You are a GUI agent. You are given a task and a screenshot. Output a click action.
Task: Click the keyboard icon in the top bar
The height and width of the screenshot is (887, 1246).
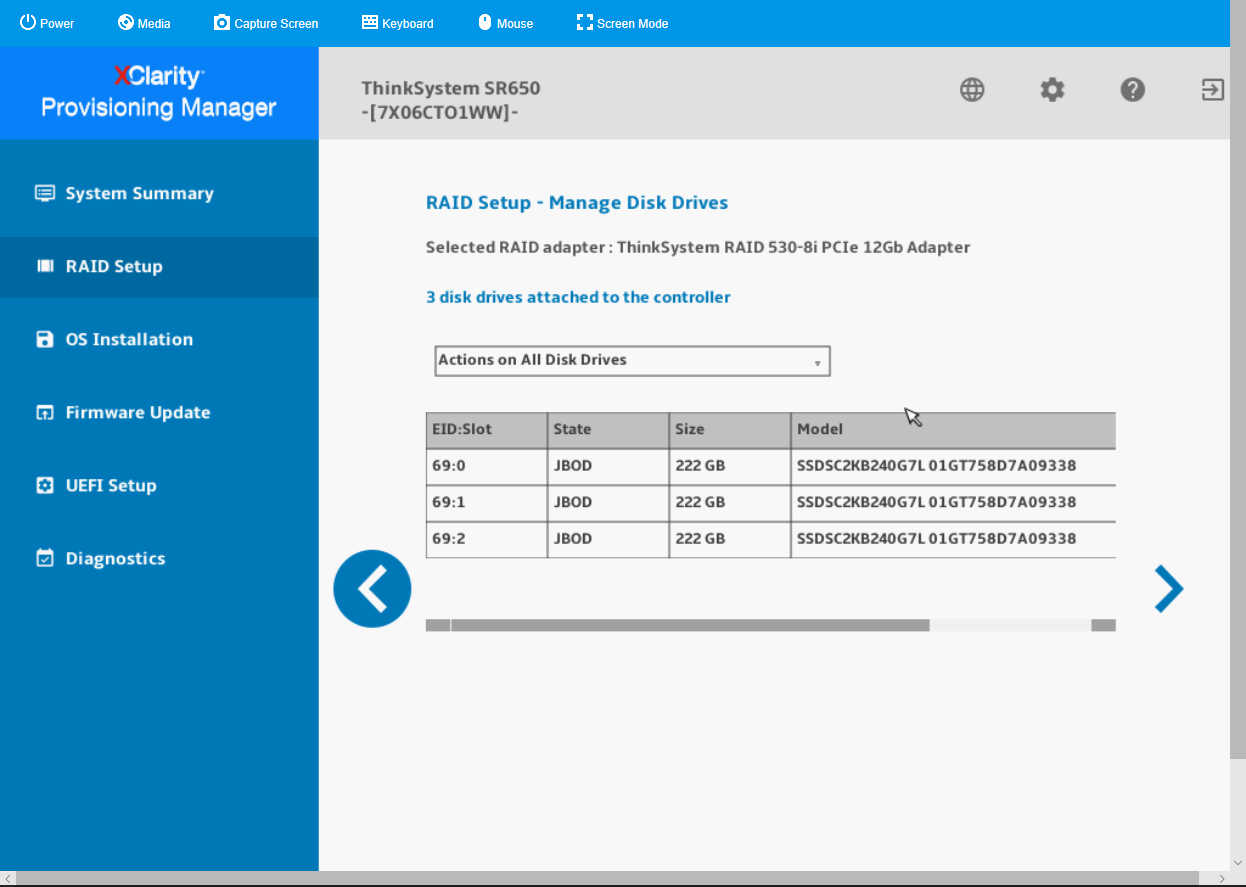point(370,22)
